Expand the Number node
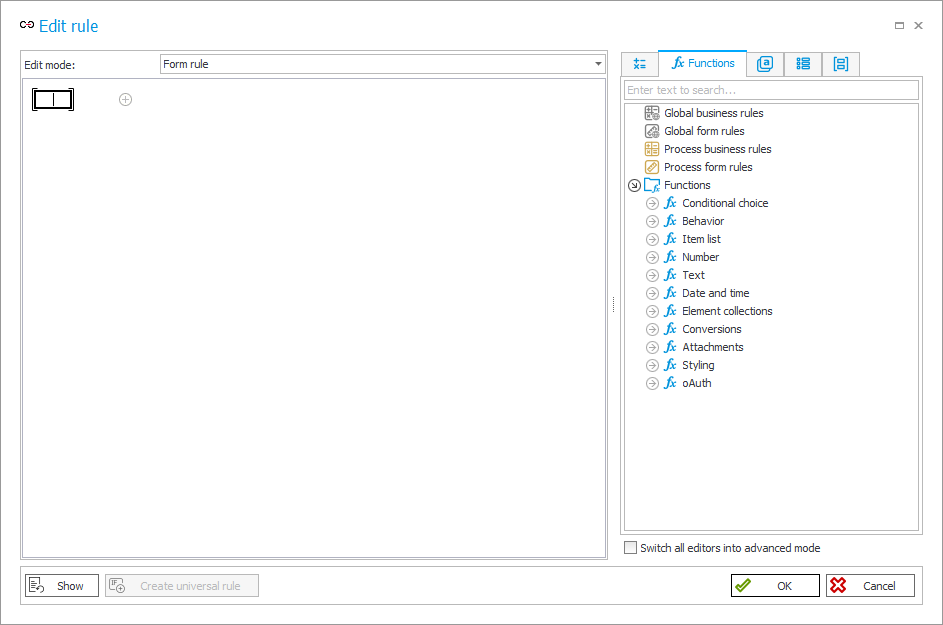 pos(652,257)
